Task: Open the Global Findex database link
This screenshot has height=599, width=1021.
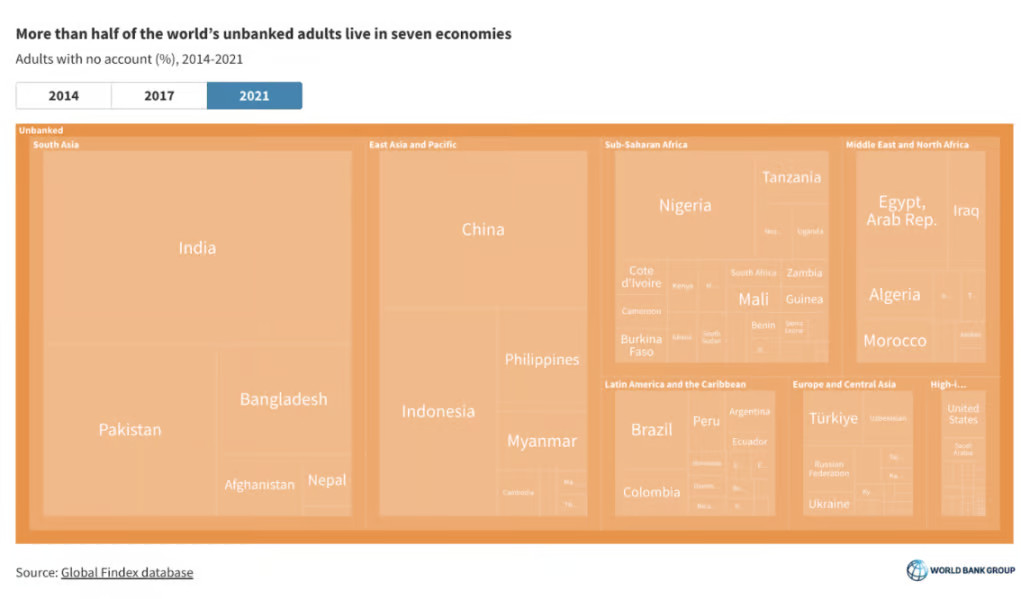Action: (127, 573)
